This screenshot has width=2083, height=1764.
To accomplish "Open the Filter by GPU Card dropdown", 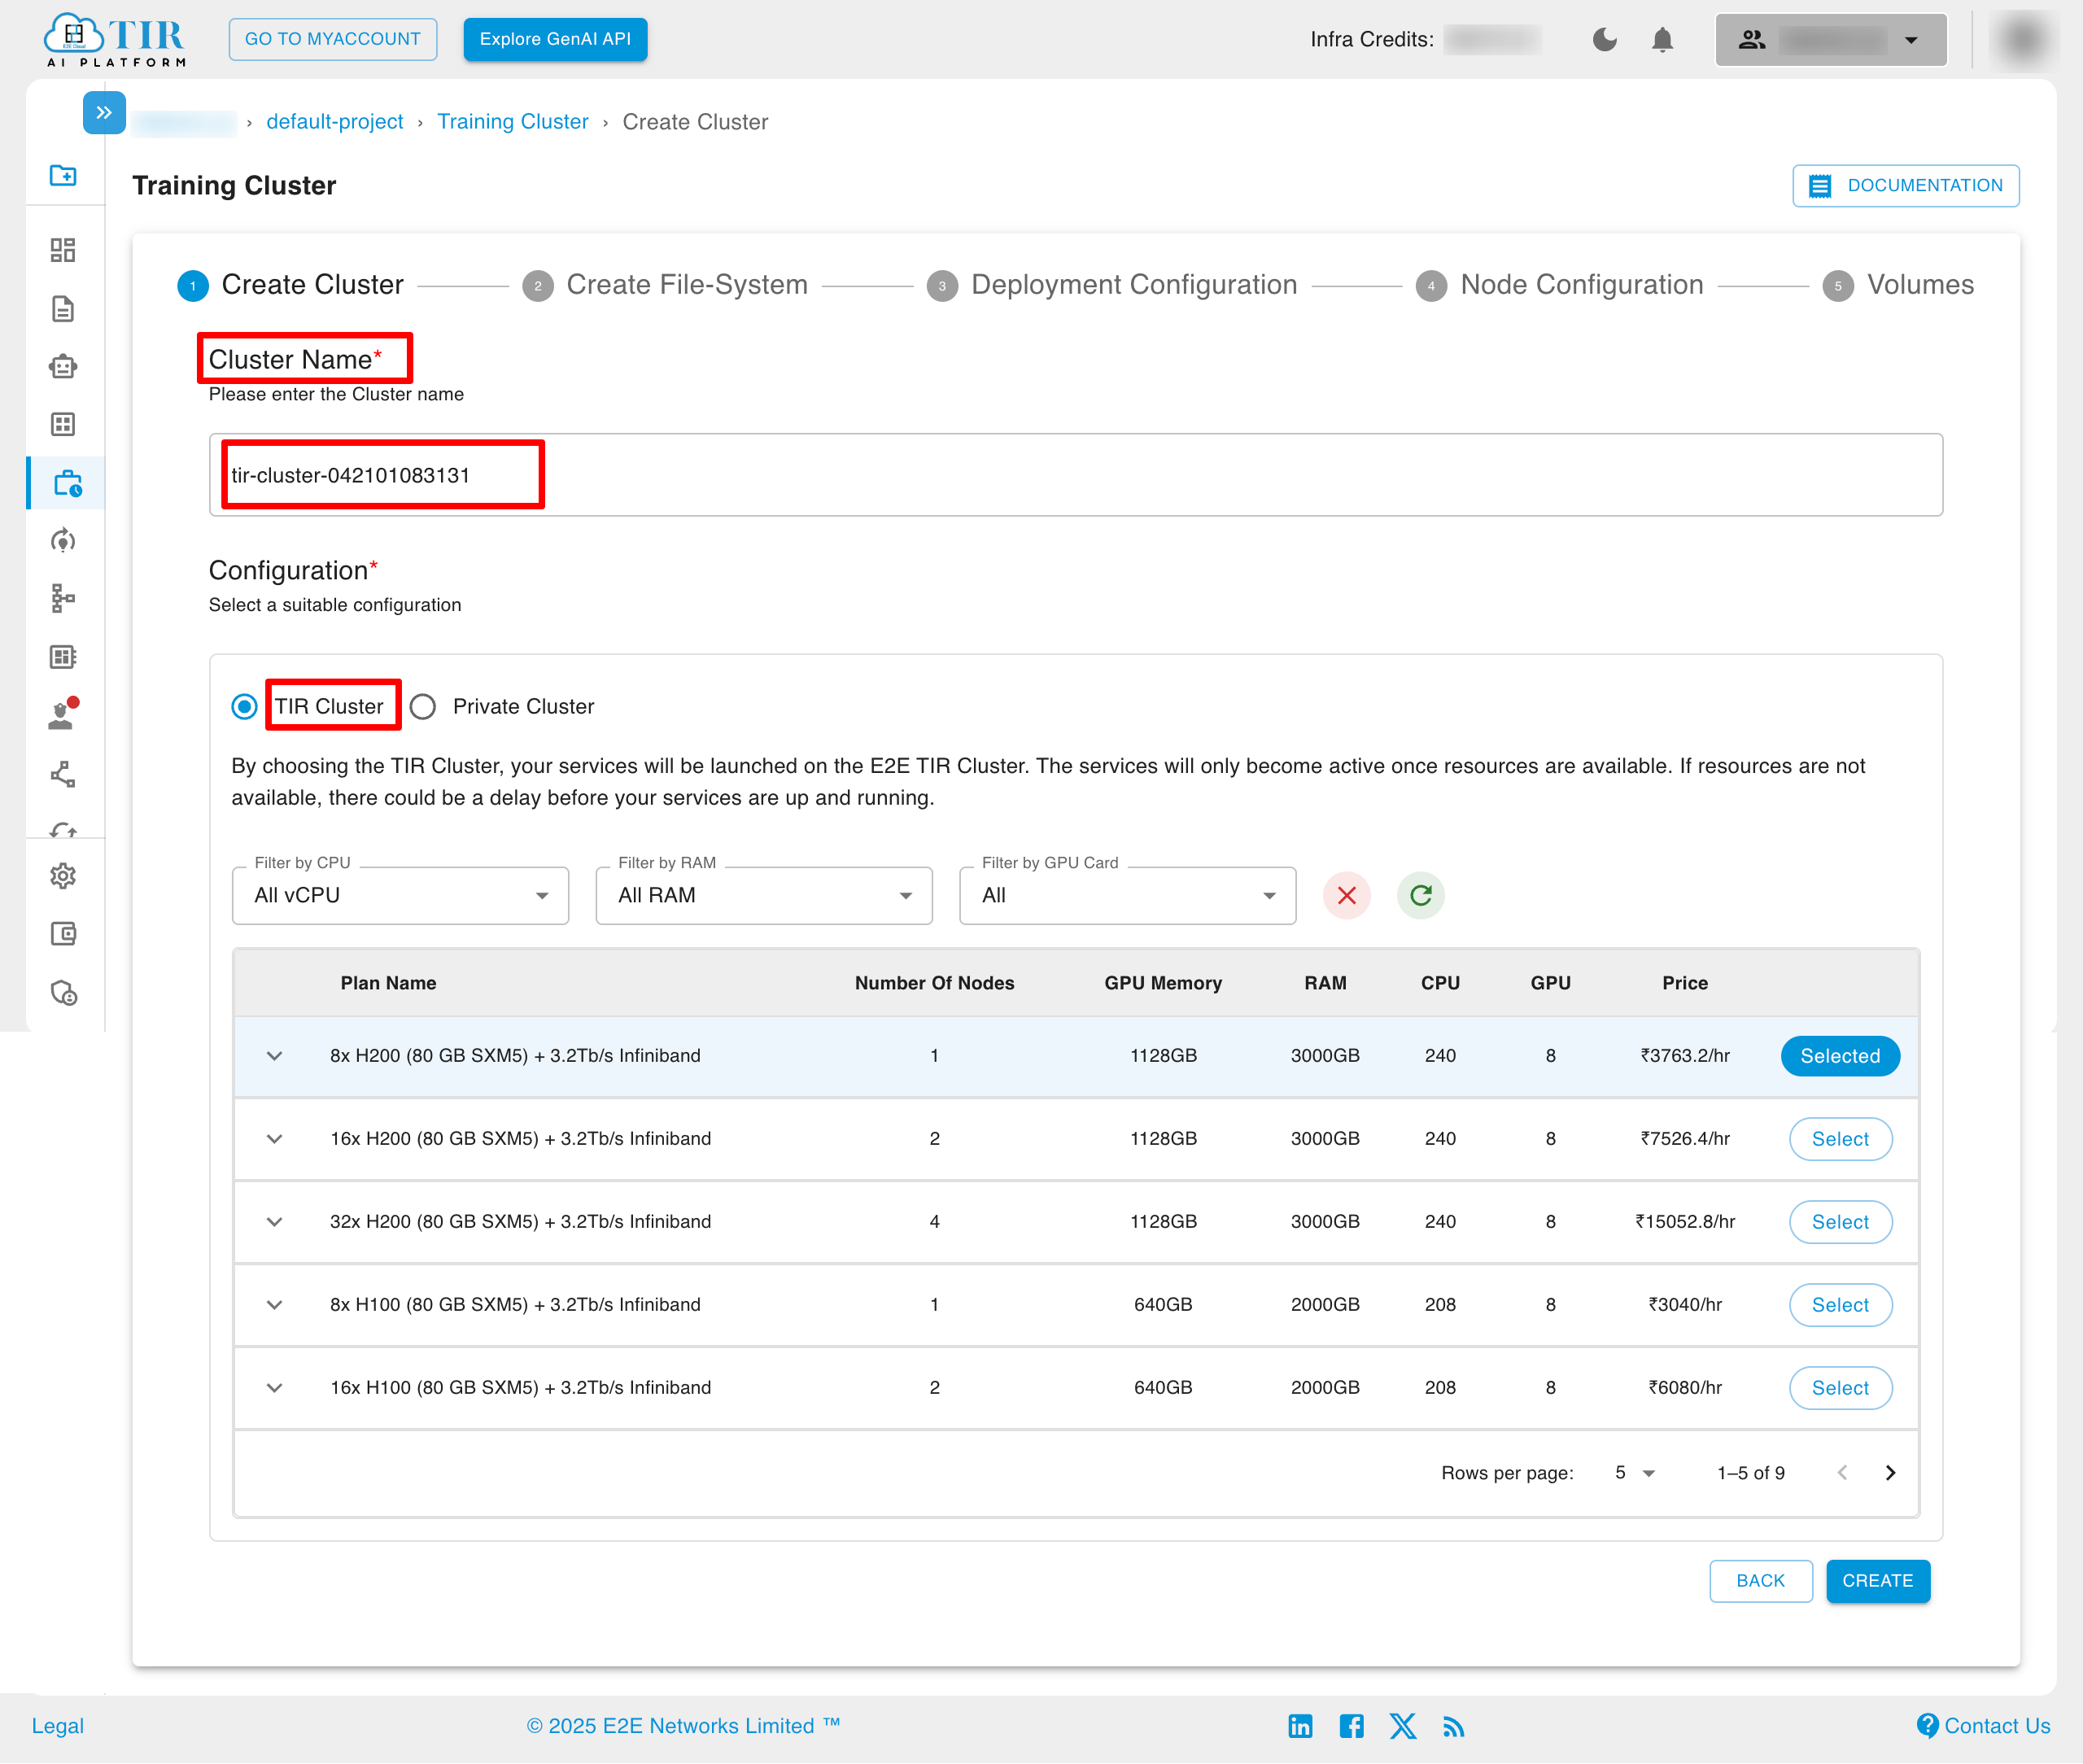I will (1127, 895).
